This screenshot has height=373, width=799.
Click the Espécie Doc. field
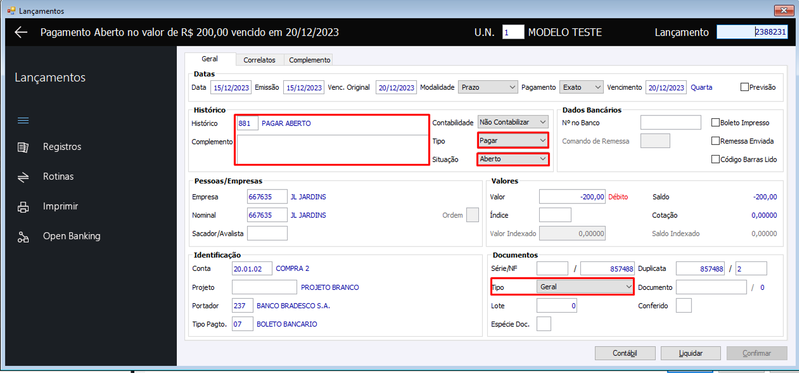point(544,324)
